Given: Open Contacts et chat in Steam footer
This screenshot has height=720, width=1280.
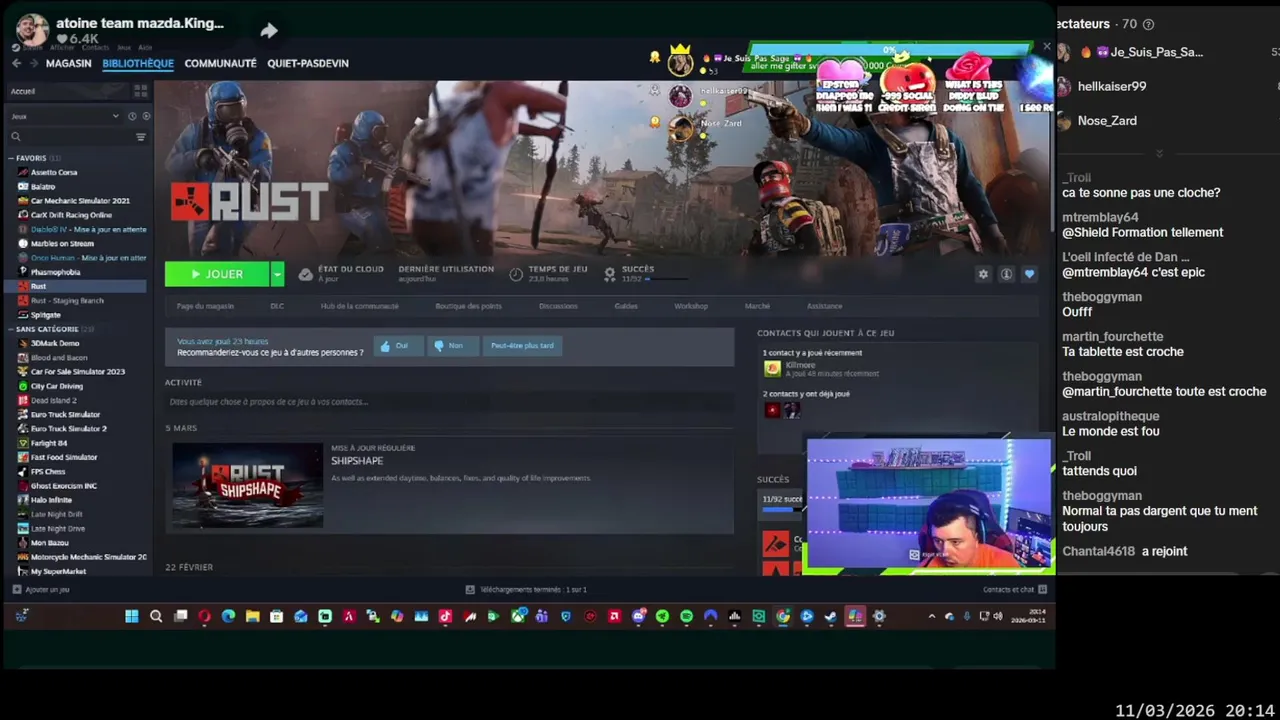Looking at the screenshot, I should [1014, 590].
